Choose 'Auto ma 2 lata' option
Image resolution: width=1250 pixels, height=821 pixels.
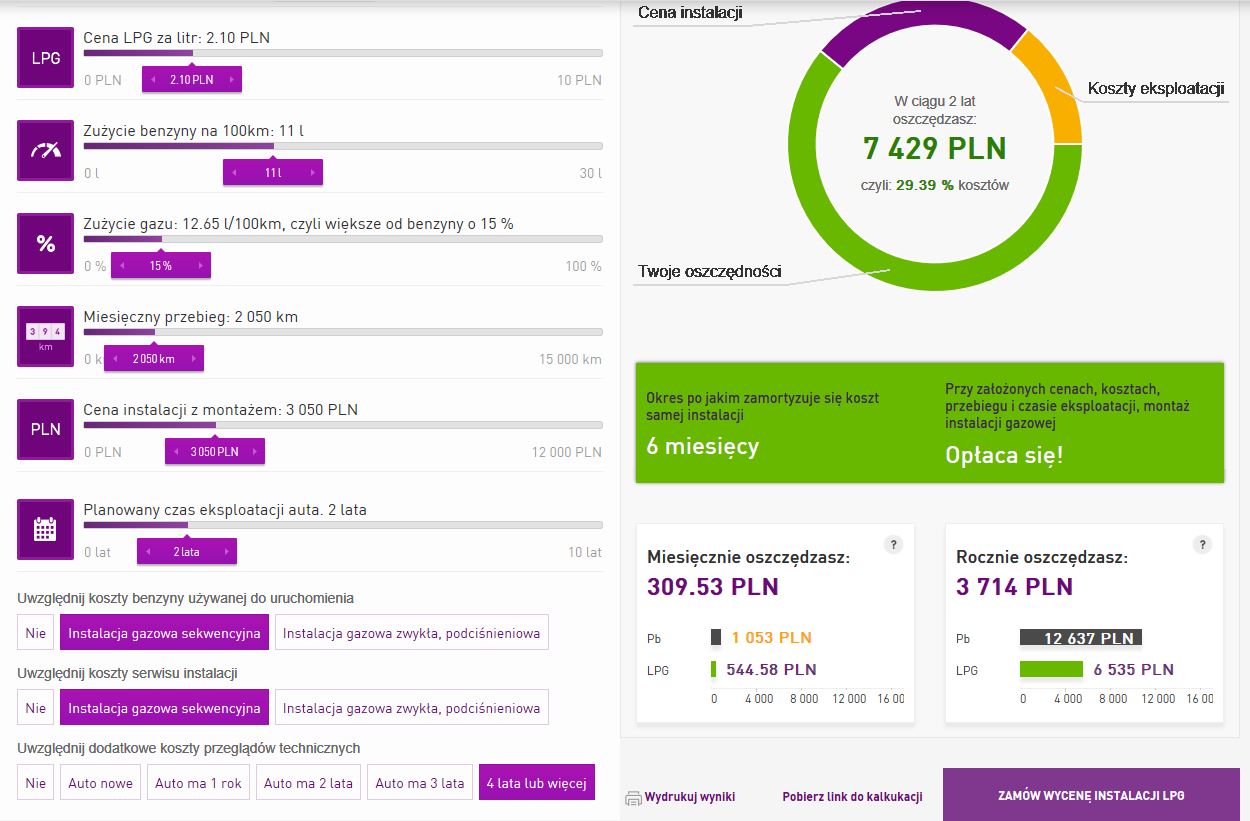pyautogui.click(x=308, y=783)
